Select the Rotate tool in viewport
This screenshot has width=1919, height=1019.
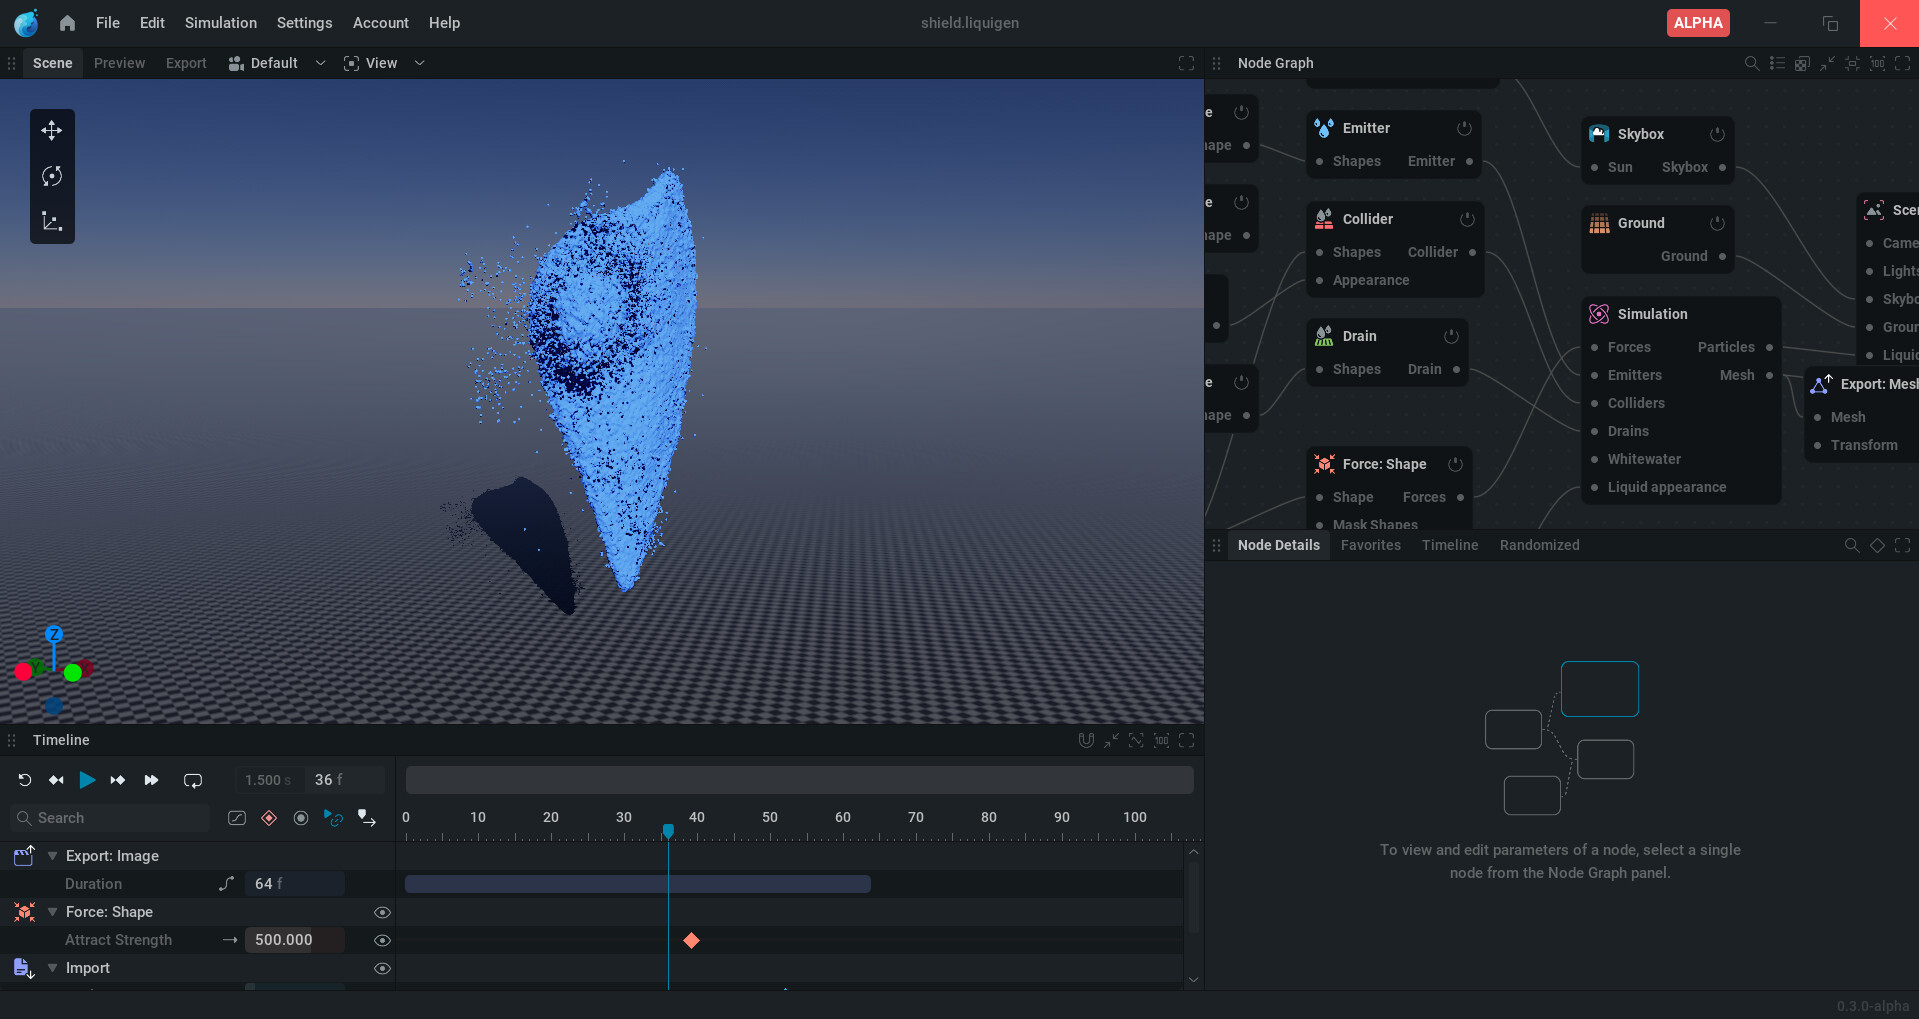(52, 176)
